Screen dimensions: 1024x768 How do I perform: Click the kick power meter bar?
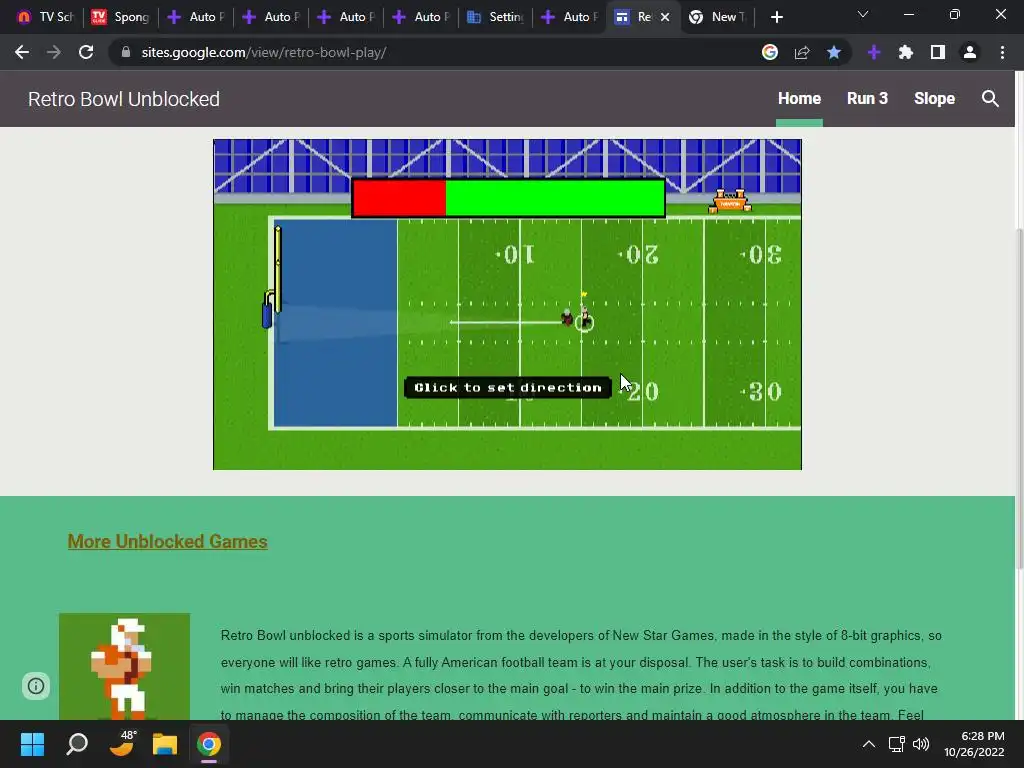point(508,198)
